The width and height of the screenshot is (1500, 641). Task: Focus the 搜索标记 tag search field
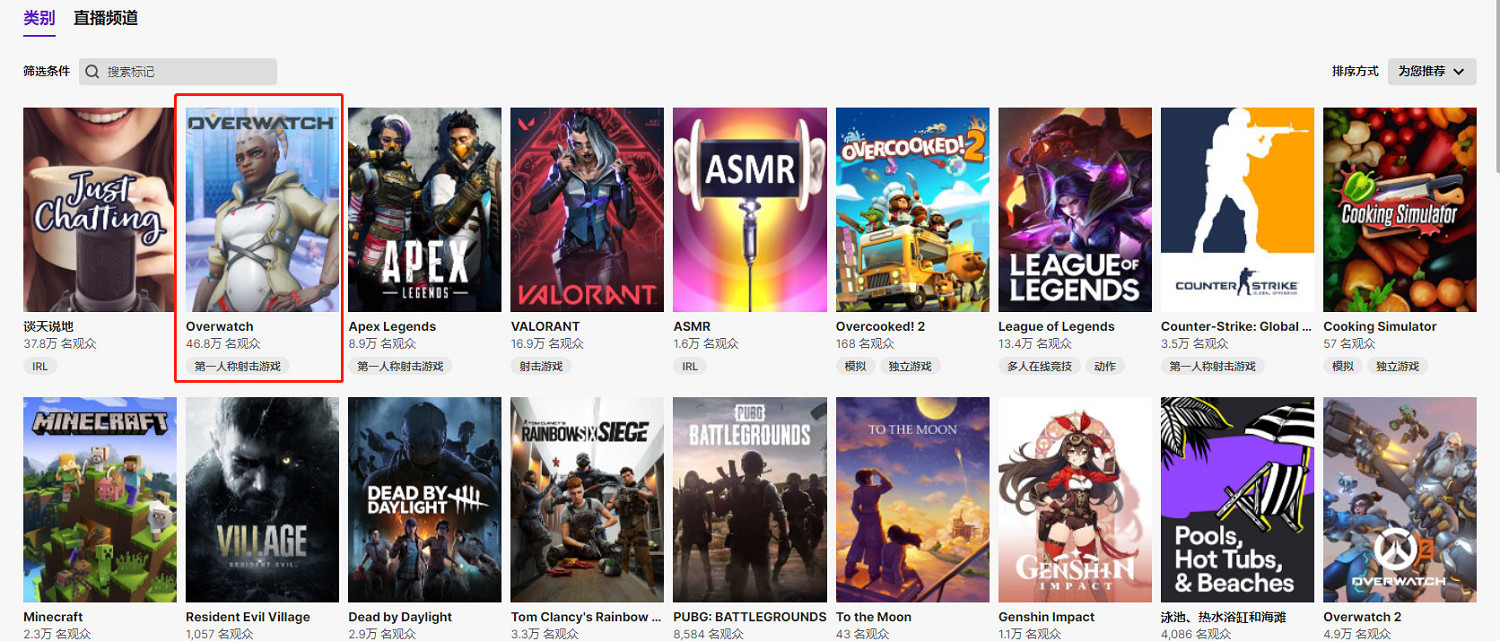(x=185, y=72)
